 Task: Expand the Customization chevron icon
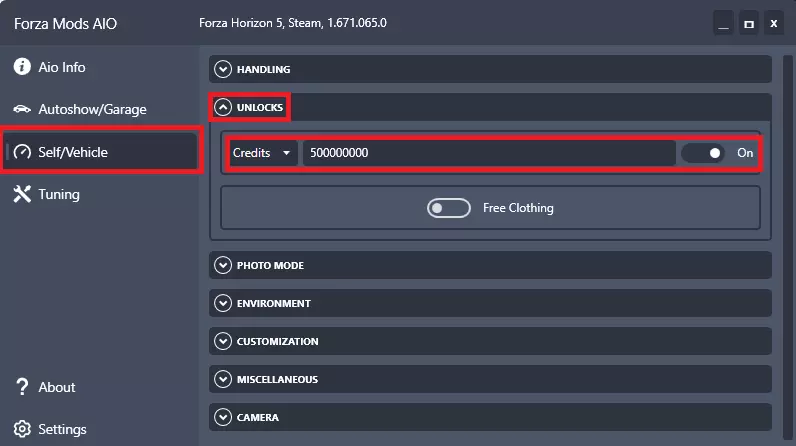(223, 341)
